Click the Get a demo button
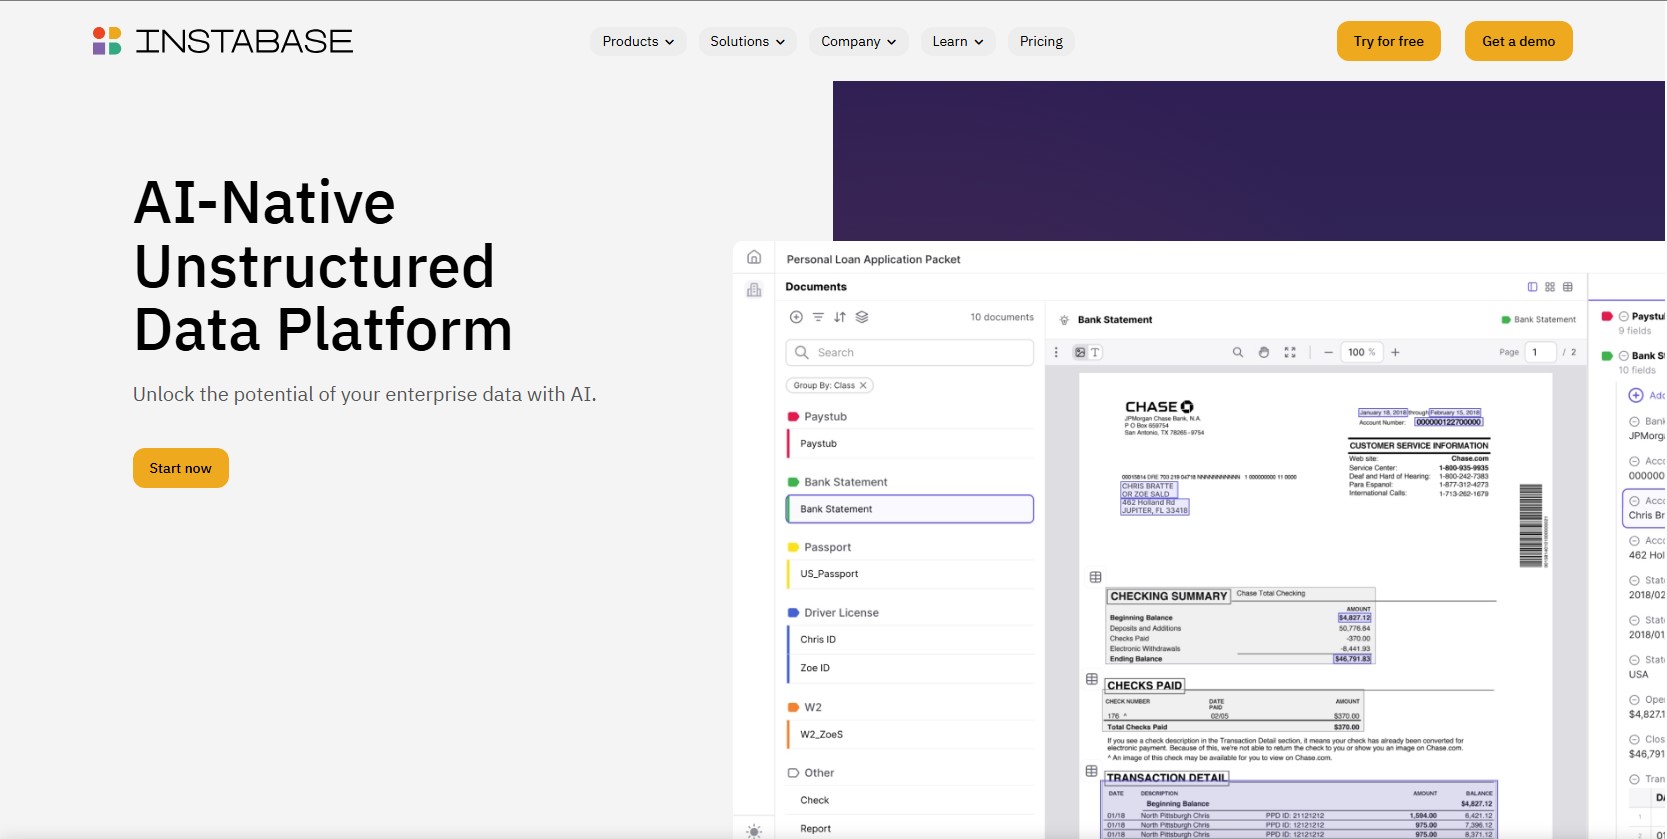1667x839 pixels. click(1518, 41)
